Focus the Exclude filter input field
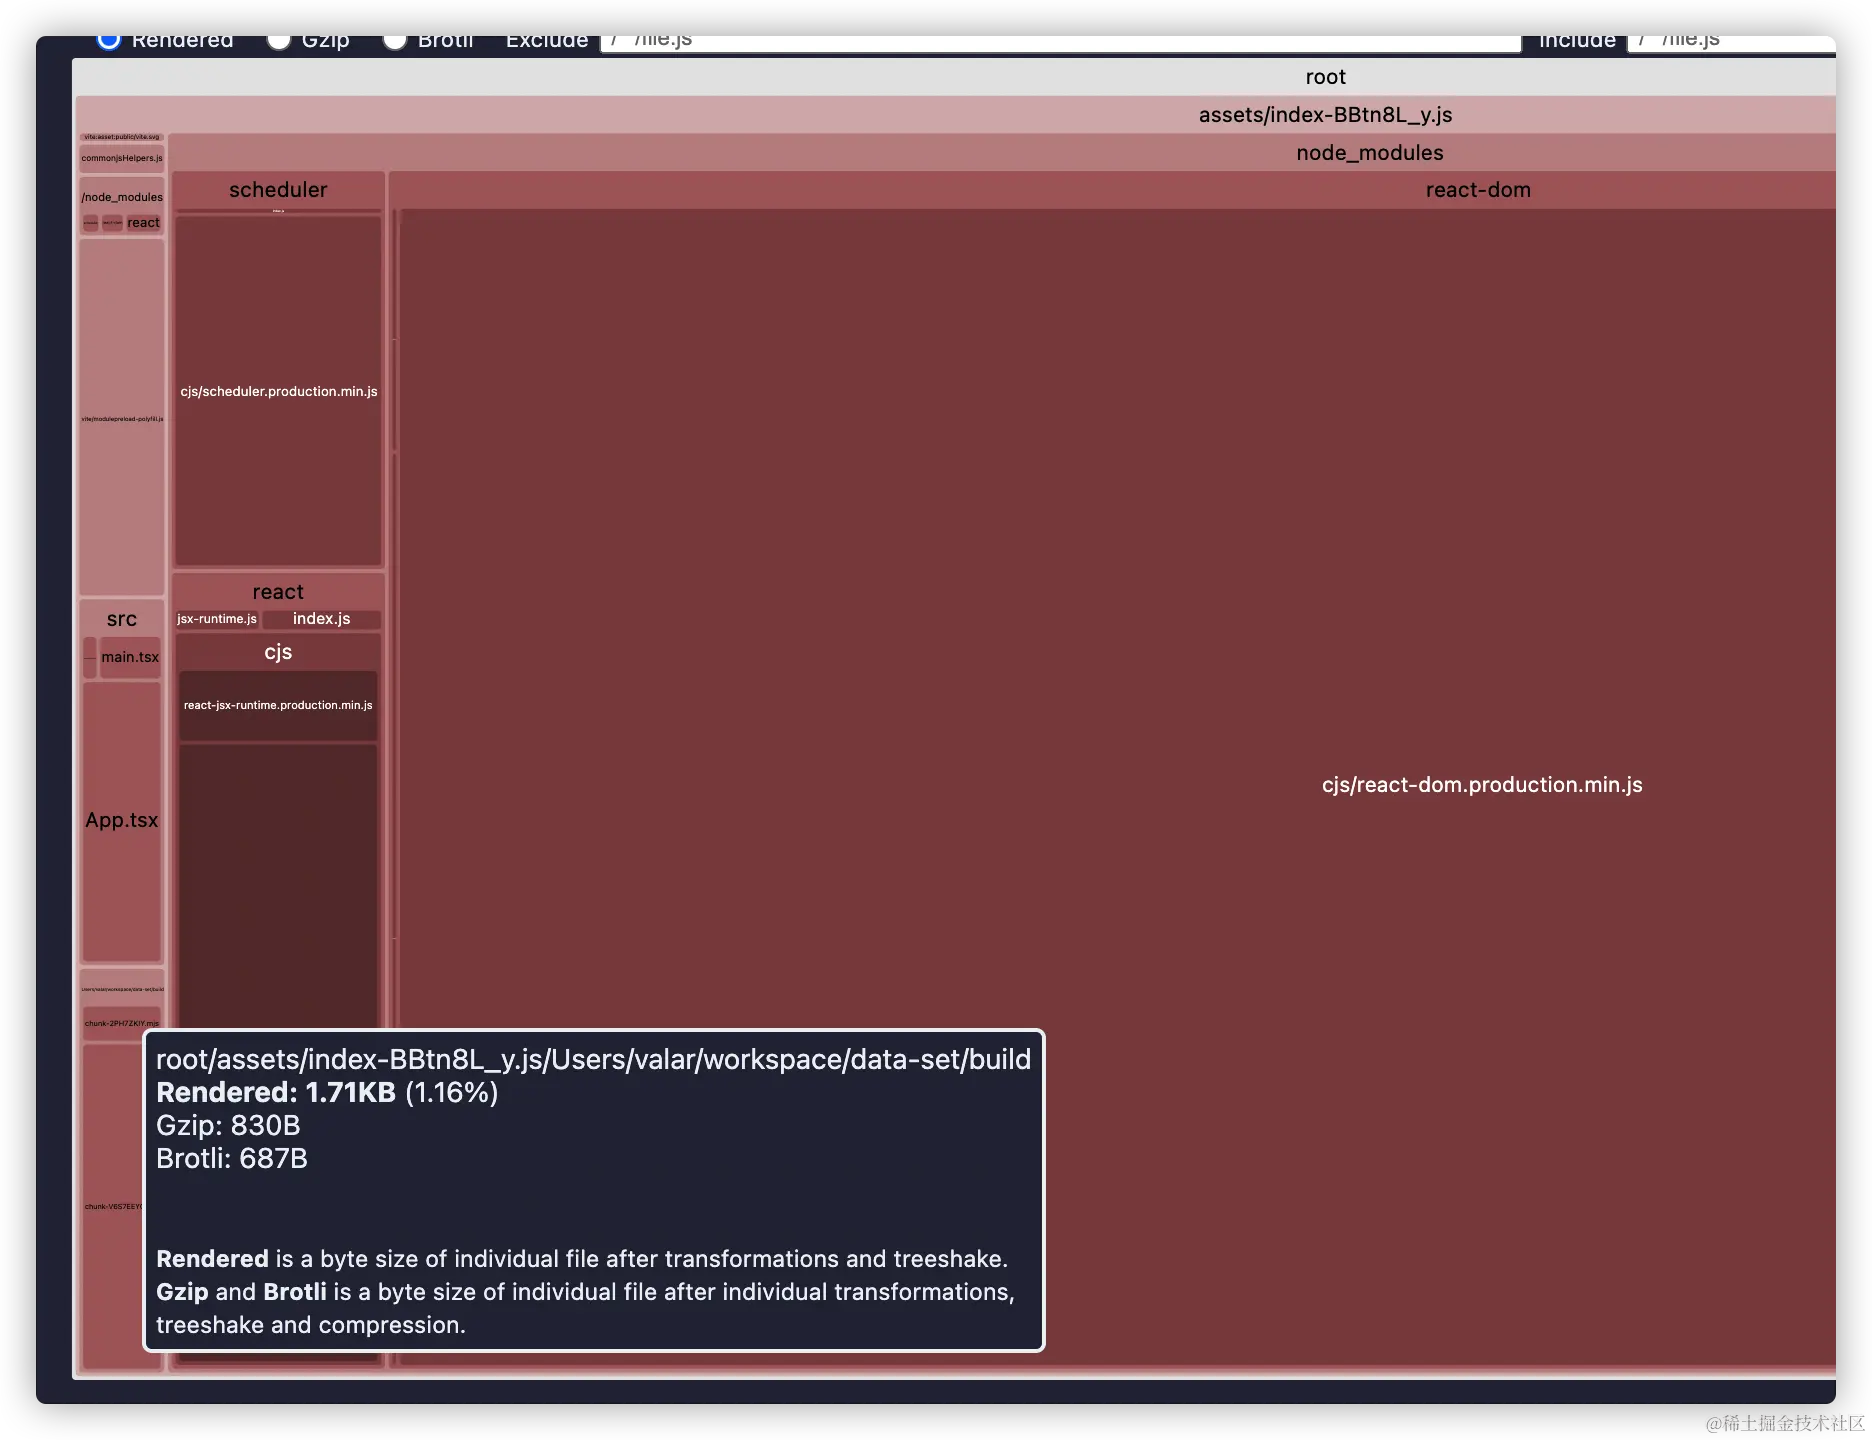The width and height of the screenshot is (1872, 1440). (x=1060, y=42)
